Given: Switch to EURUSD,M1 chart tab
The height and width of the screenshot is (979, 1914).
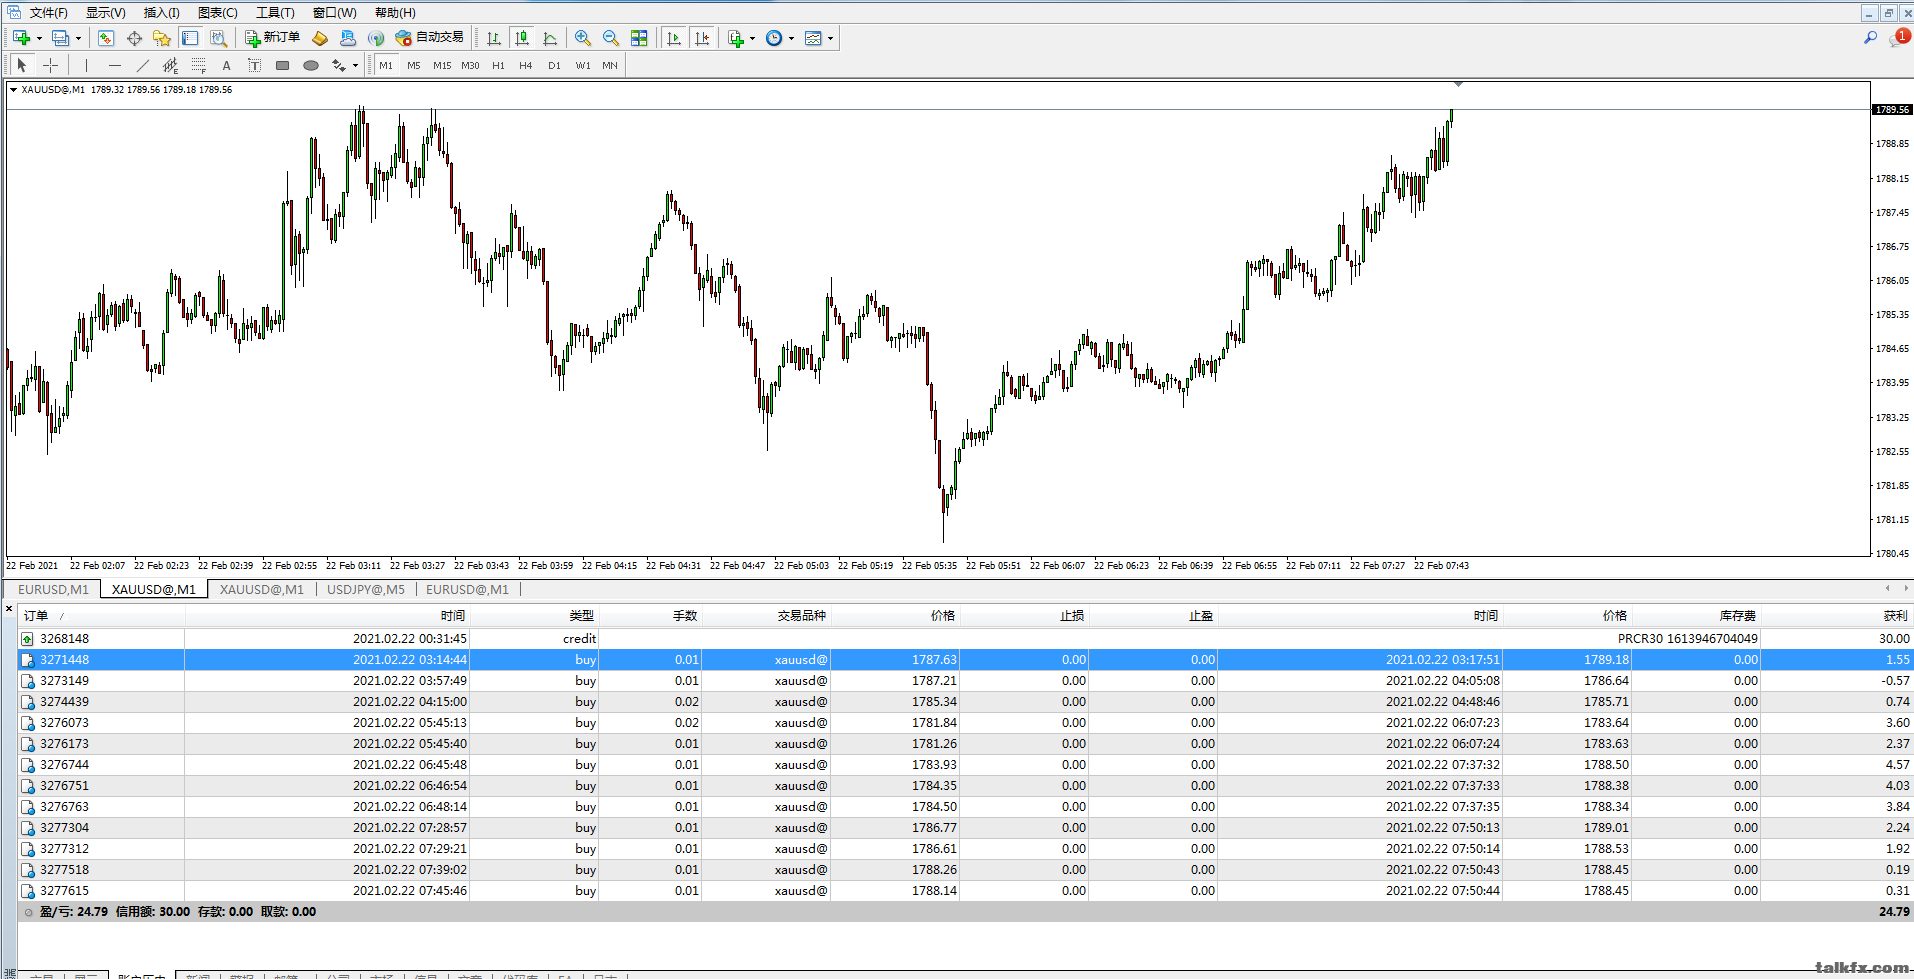Looking at the screenshot, I should pos(53,590).
